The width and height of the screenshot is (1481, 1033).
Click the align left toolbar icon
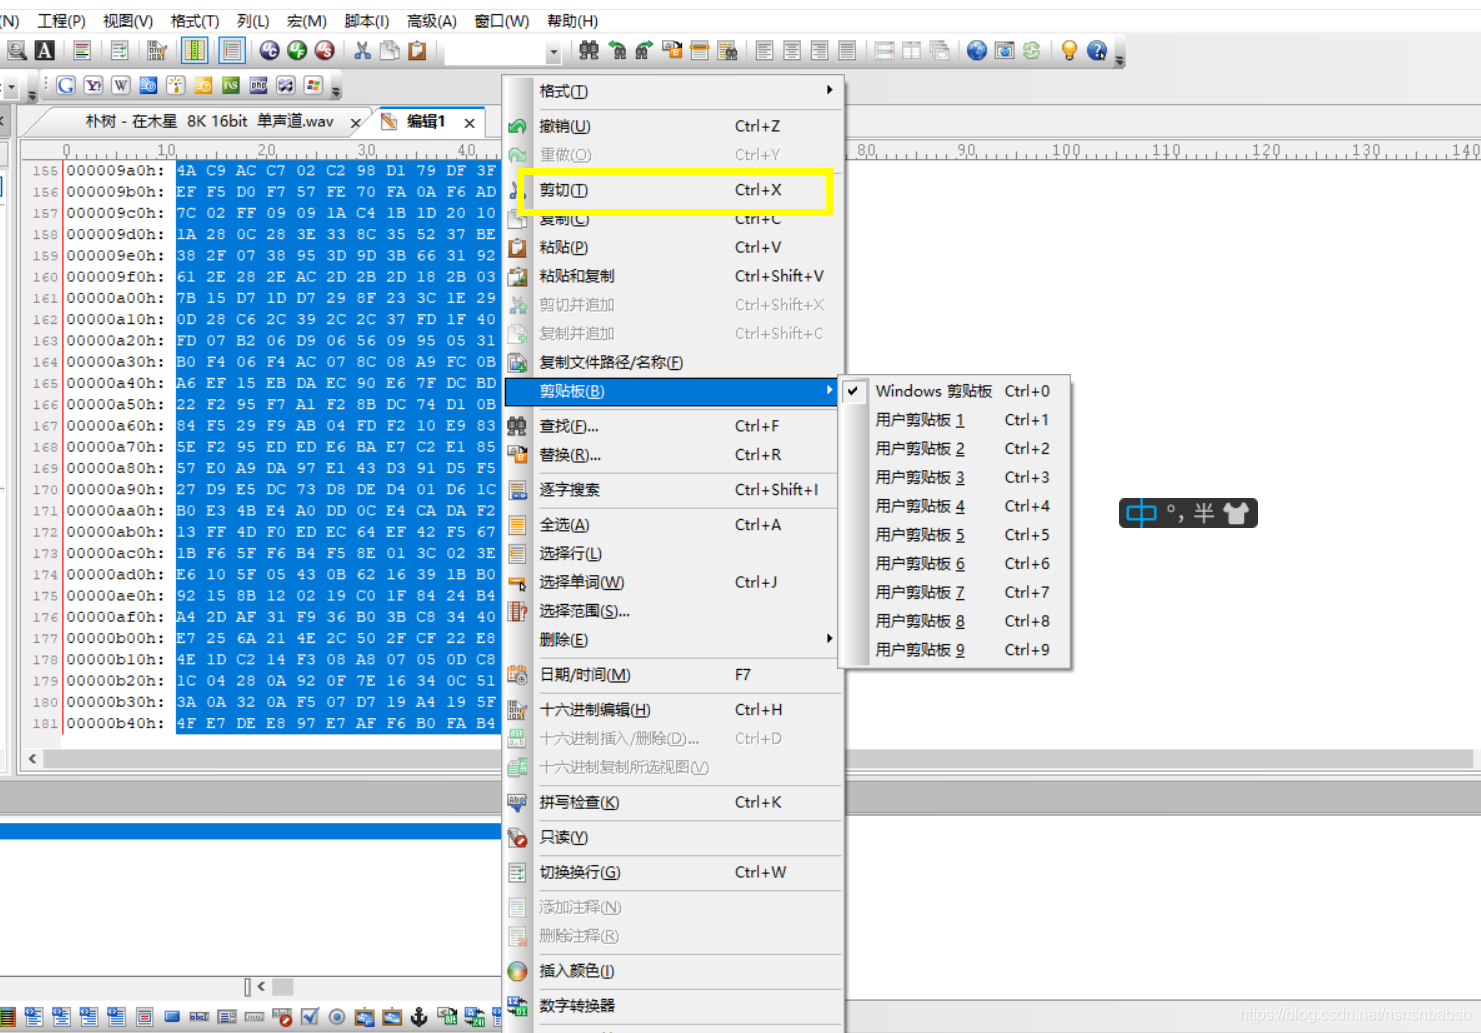coord(765,50)
